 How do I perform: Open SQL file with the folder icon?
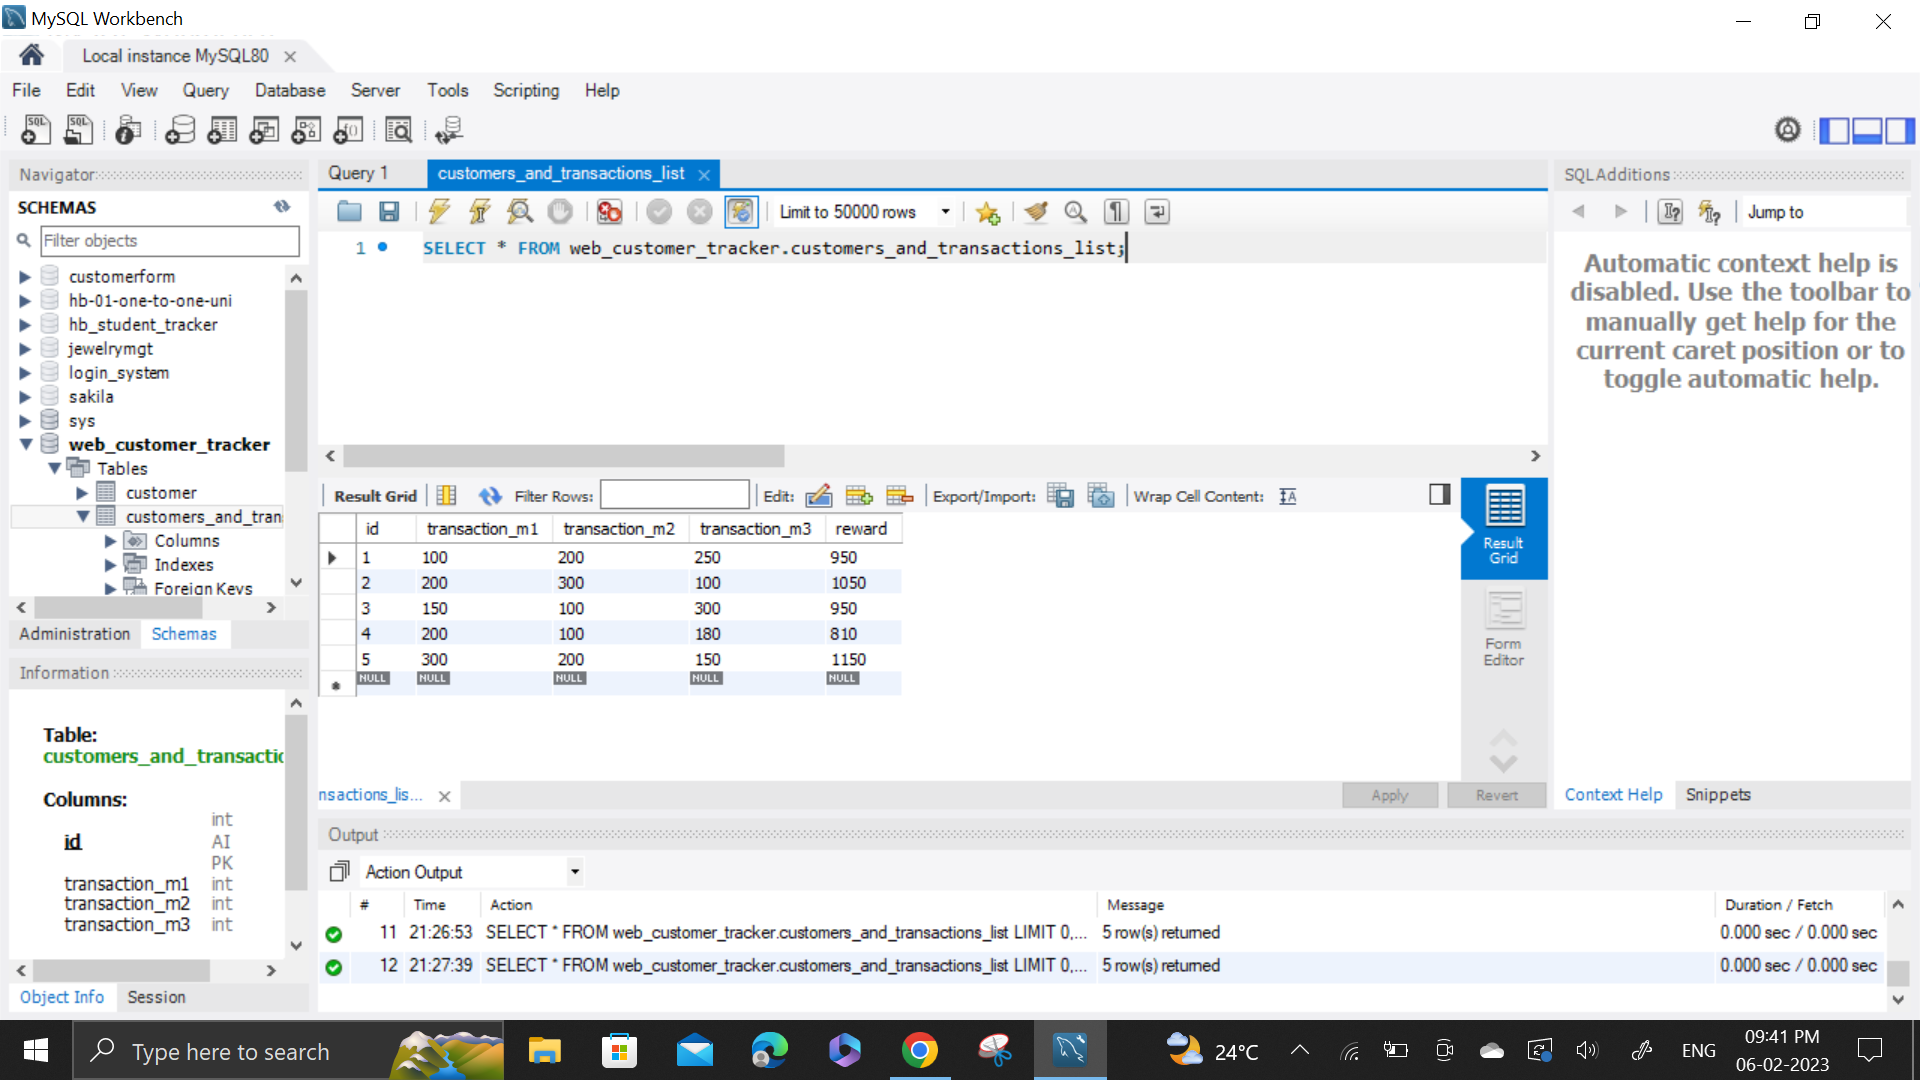pos(349,211)
